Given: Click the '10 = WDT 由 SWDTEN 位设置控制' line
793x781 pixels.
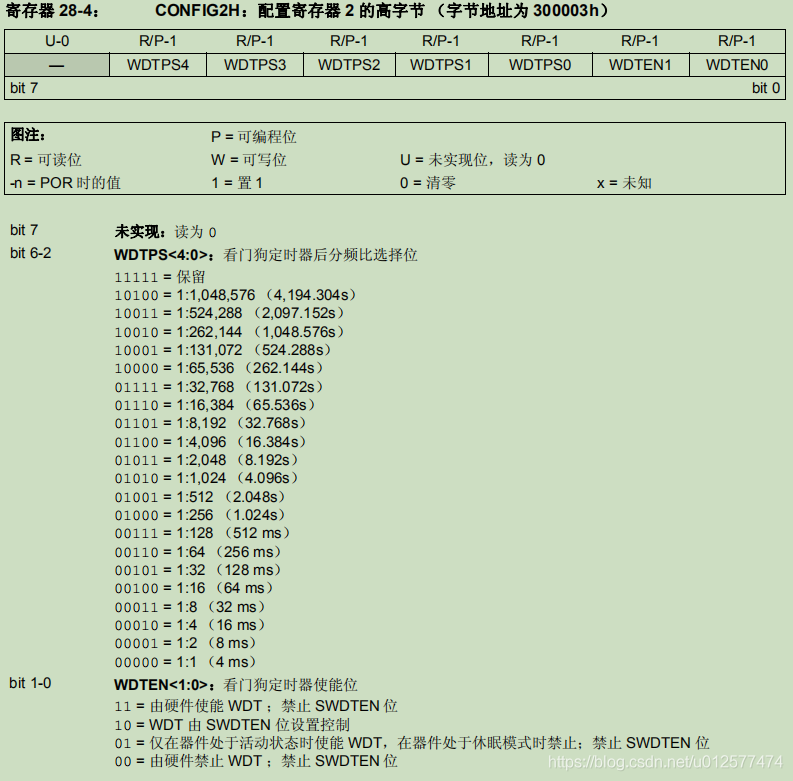Looking at the screenshot, I should 232,725.
